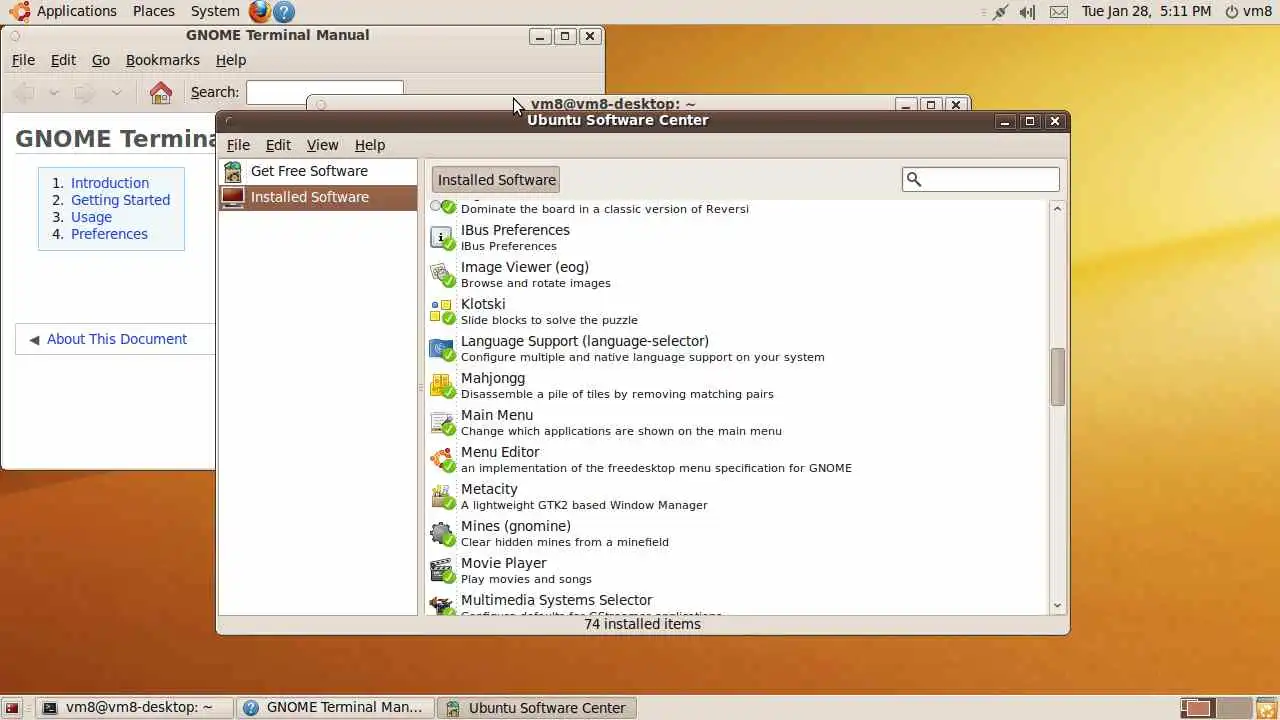This screenshot has height=720, width=1280.
Task: Click the Home icon in Terminal Manual toolbar
Action: (161, 93)
